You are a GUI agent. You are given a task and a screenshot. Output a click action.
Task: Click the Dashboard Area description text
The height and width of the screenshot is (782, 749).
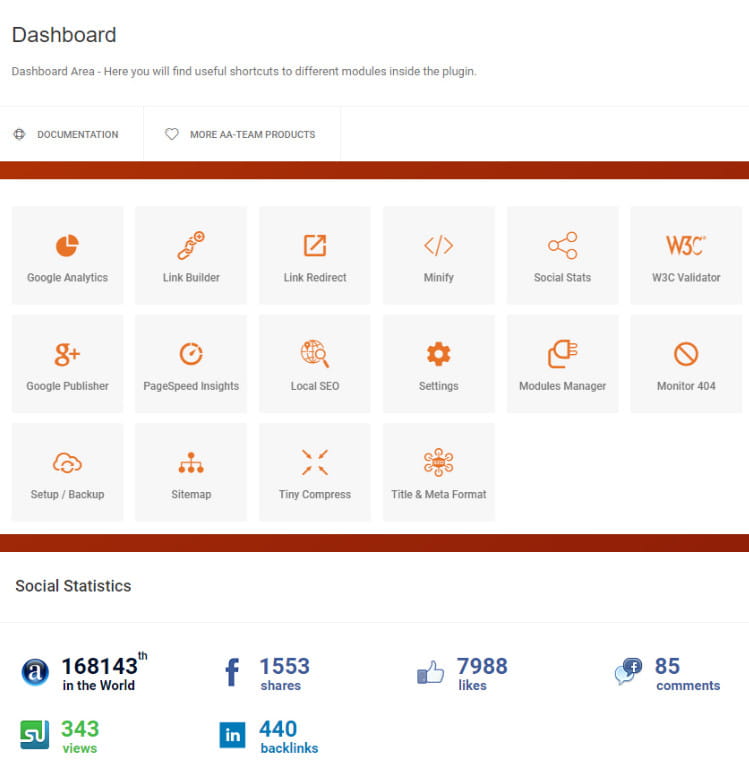click(x=244, y=71)
